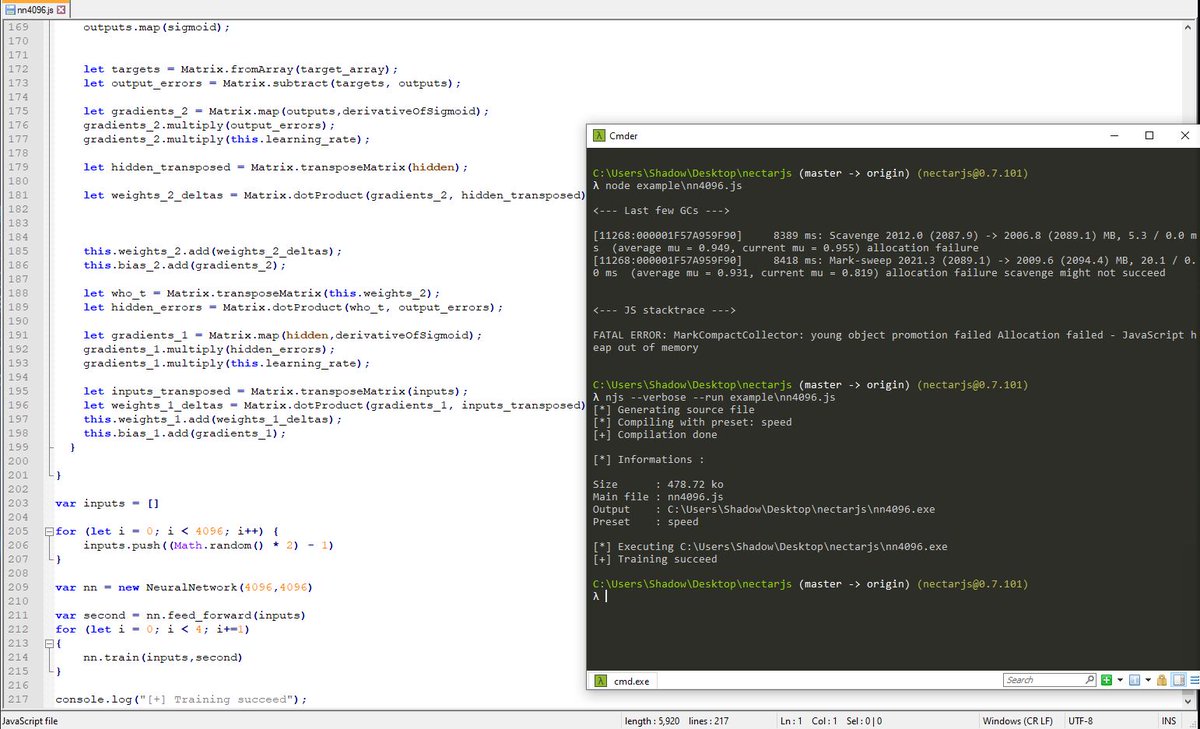The height and width of the screenshot is (729, 1200).
Task: Click 'JavaScript file' in Notepad++ status bar
Action: coord(31,721)
